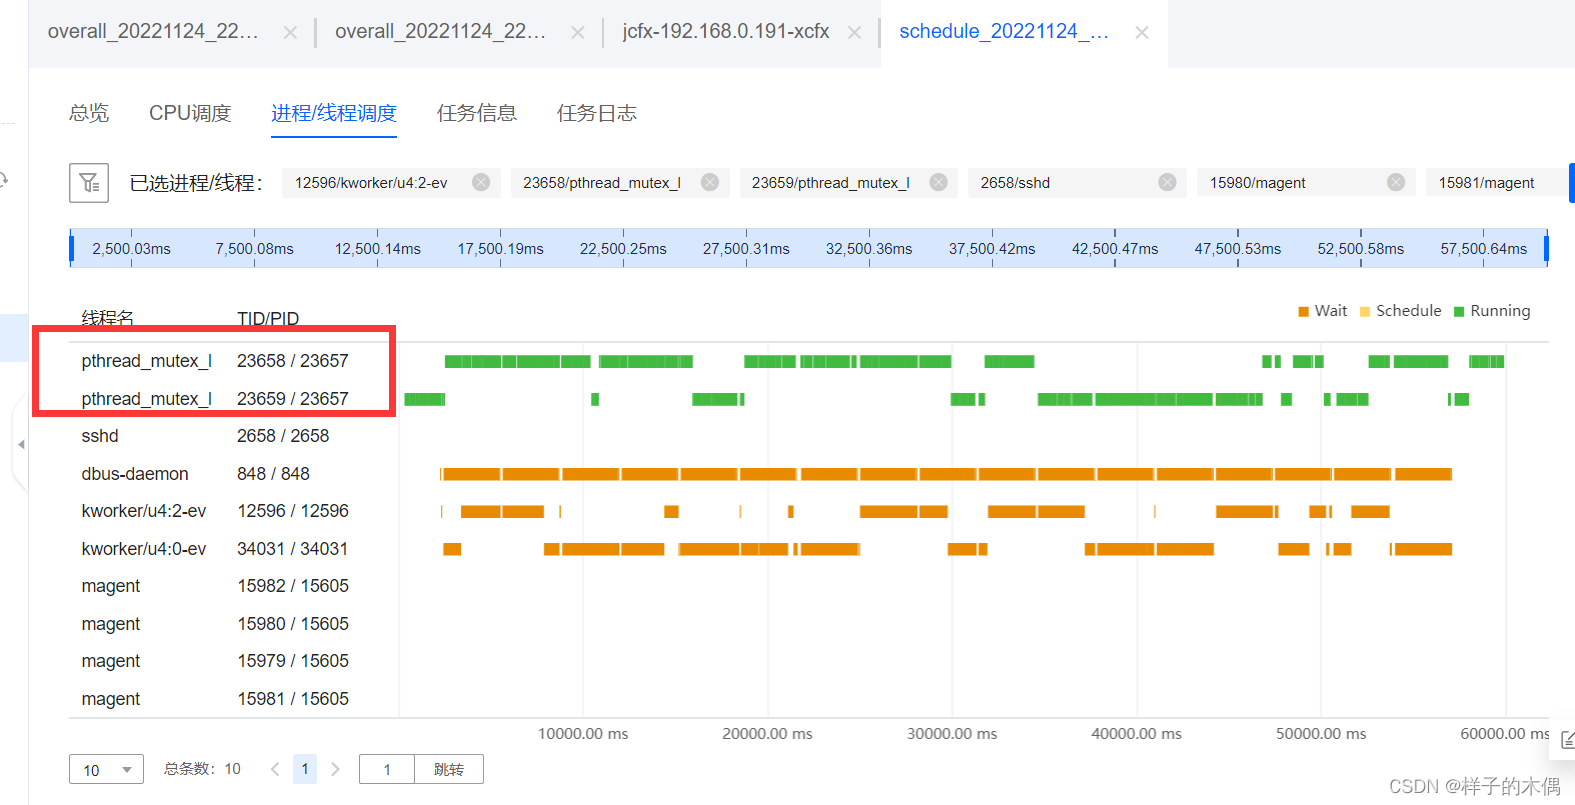The height and width of the screenshot is (805, 1575).
Task: Click the page jump input field
Action: click(387, 769)
